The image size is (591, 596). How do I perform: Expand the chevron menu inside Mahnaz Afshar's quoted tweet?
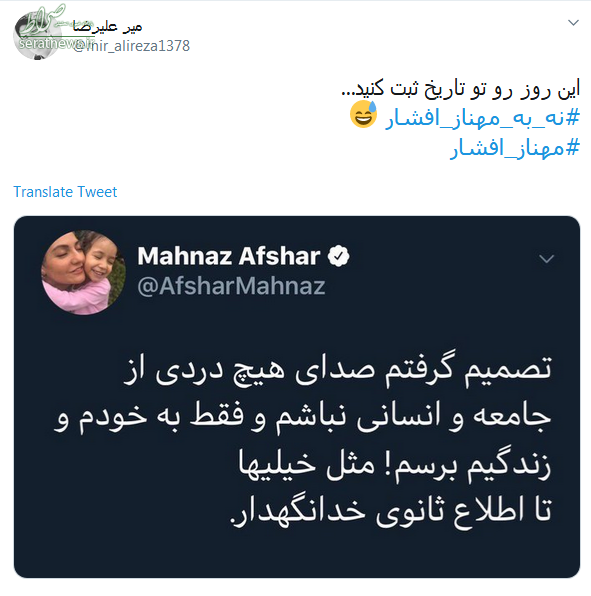coord(547,259)
